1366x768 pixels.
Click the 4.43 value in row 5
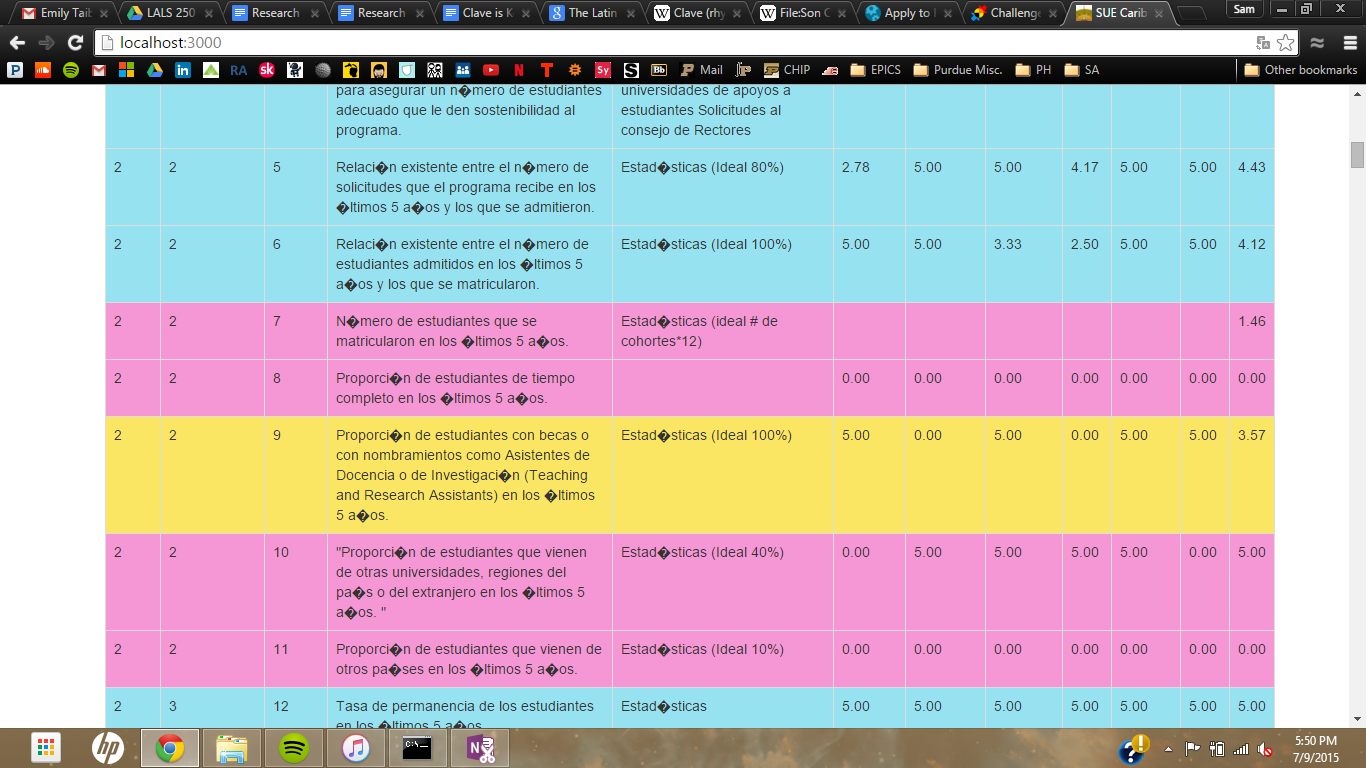[1251, 167]
